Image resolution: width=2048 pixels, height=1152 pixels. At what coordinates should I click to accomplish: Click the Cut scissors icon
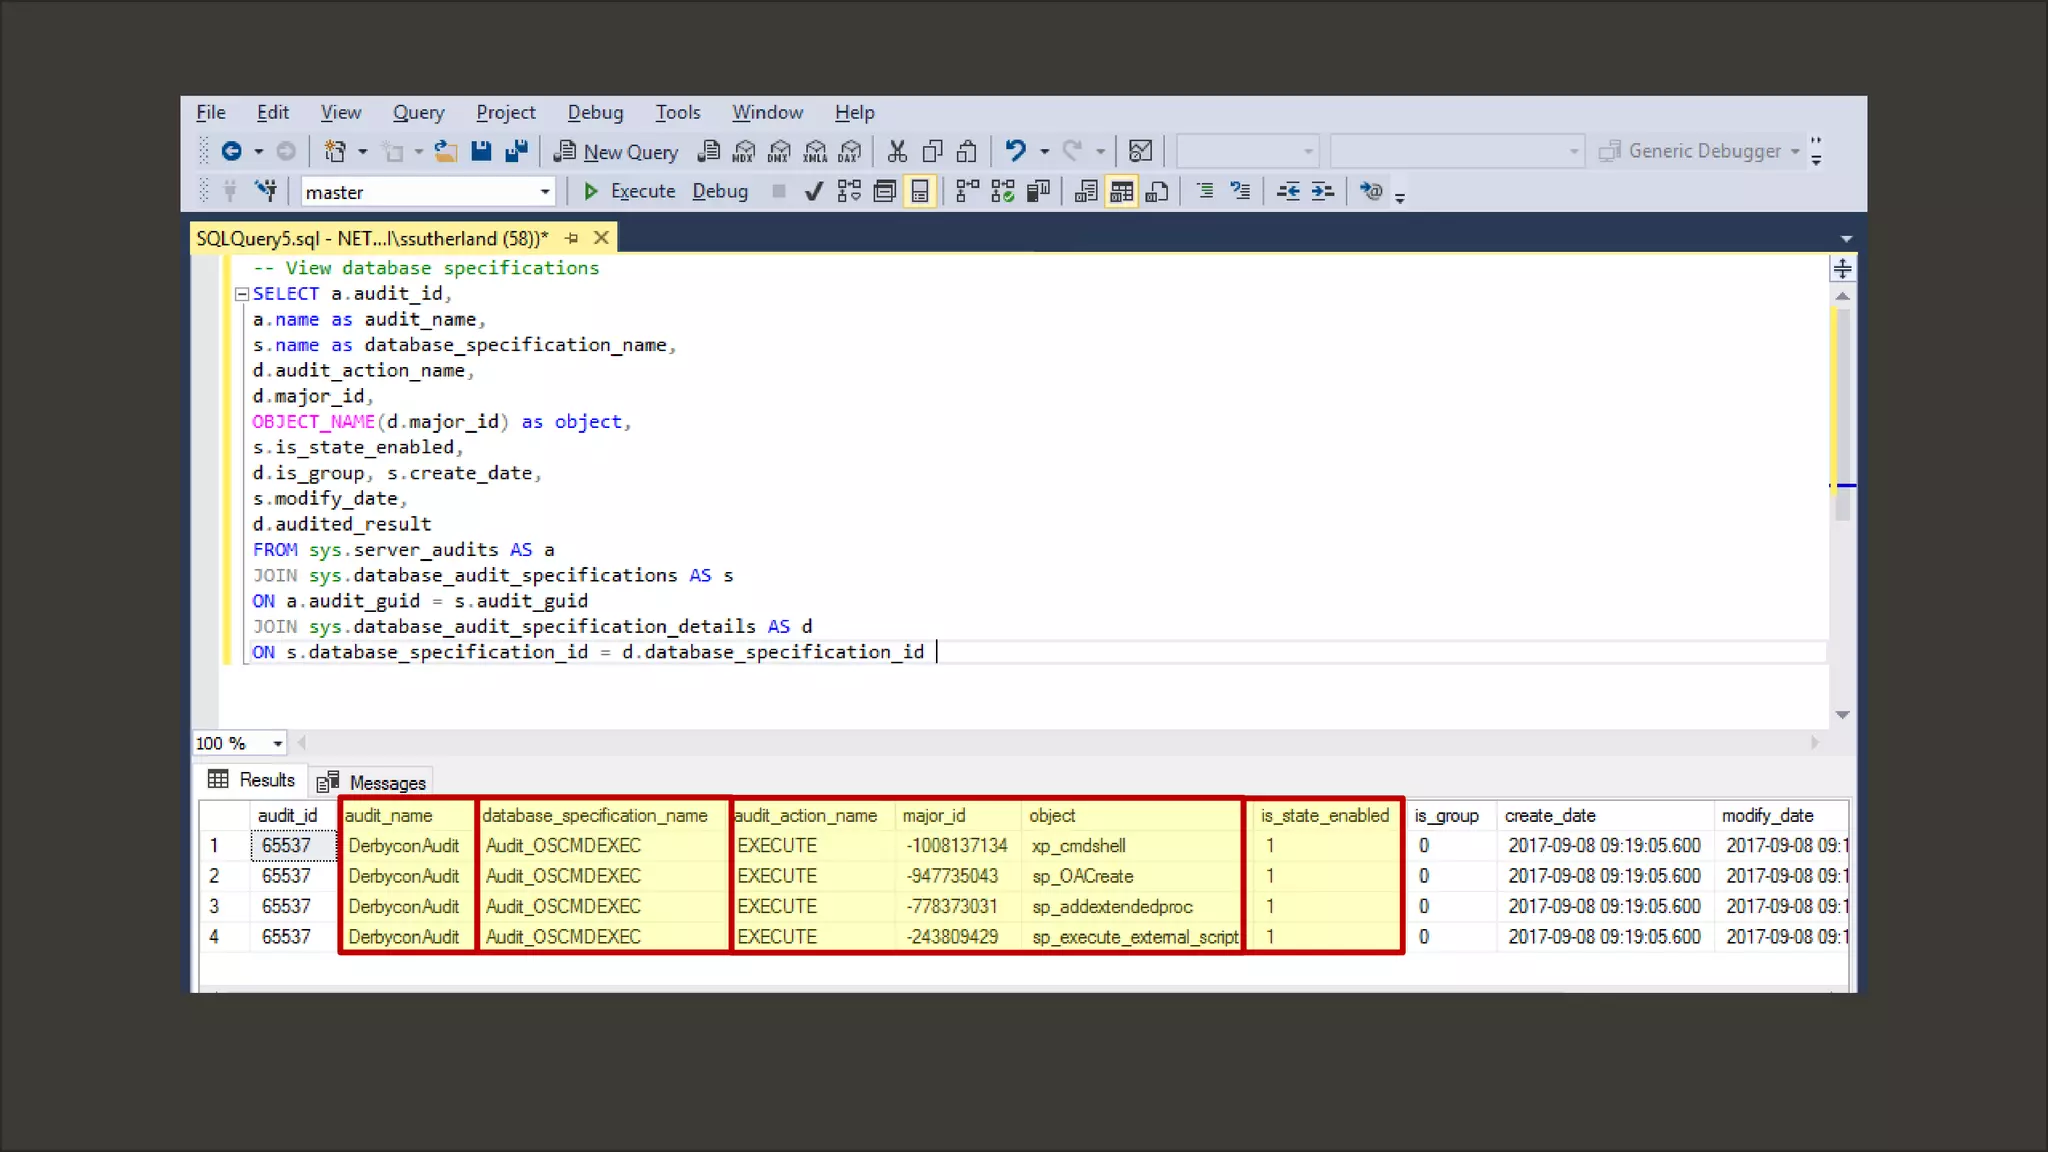click(897, 151)
